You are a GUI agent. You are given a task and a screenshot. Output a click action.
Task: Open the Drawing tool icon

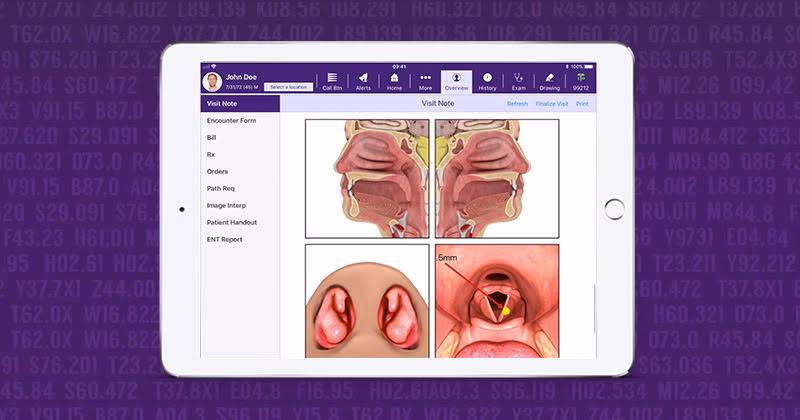pyautogui.click(x=548, y=81)
